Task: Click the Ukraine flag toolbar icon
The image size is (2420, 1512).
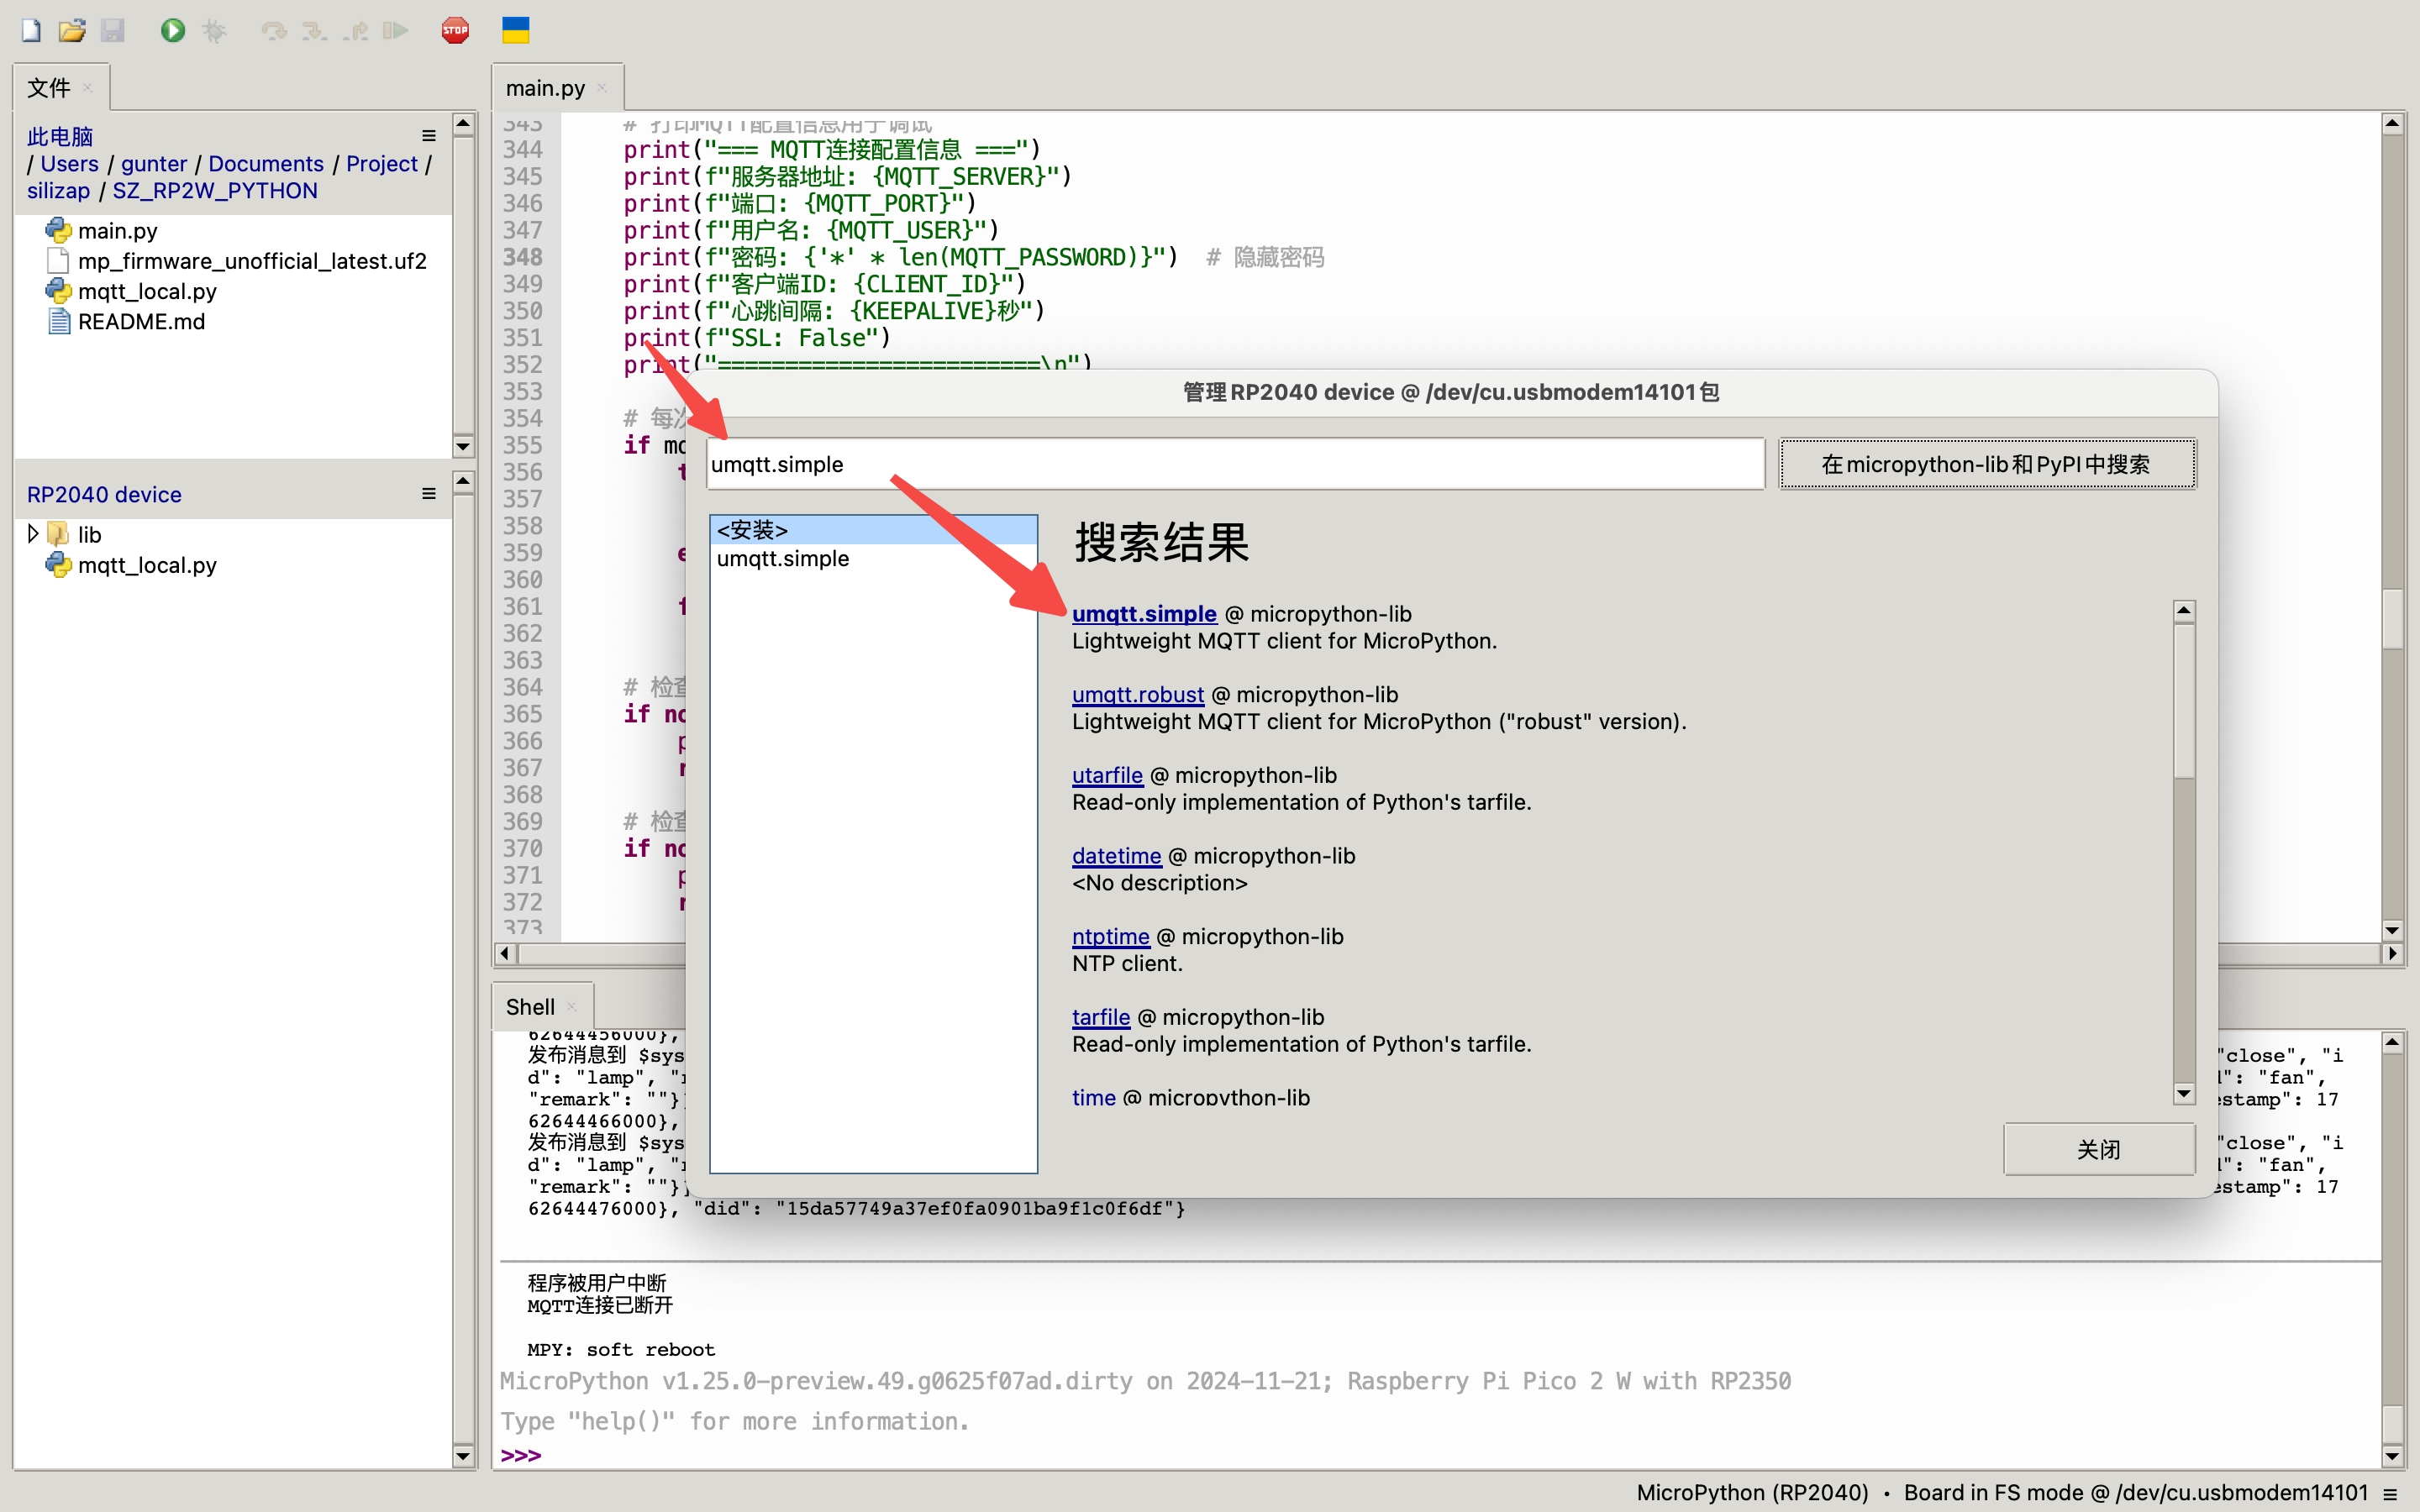Action: point(515,30)
